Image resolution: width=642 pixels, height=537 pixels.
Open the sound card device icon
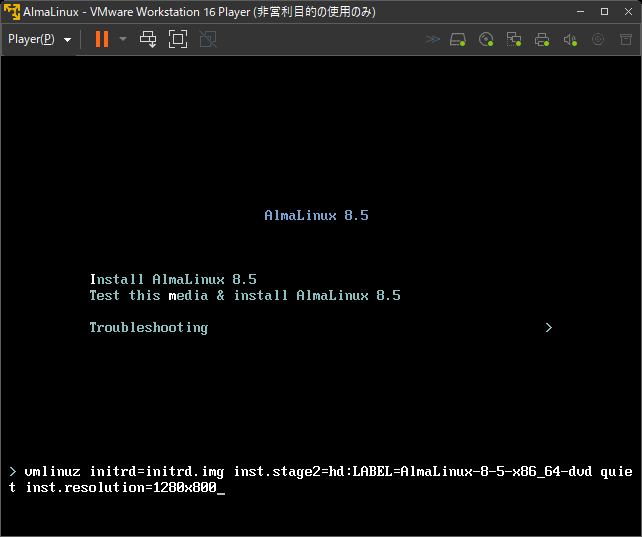click(x=570, y=40)
